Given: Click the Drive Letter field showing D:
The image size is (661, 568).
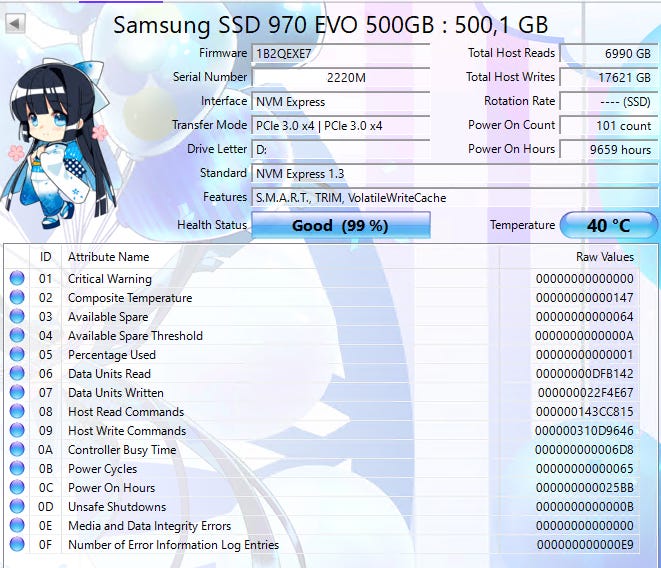Looking at the screenshot, I should pos(341,150).
